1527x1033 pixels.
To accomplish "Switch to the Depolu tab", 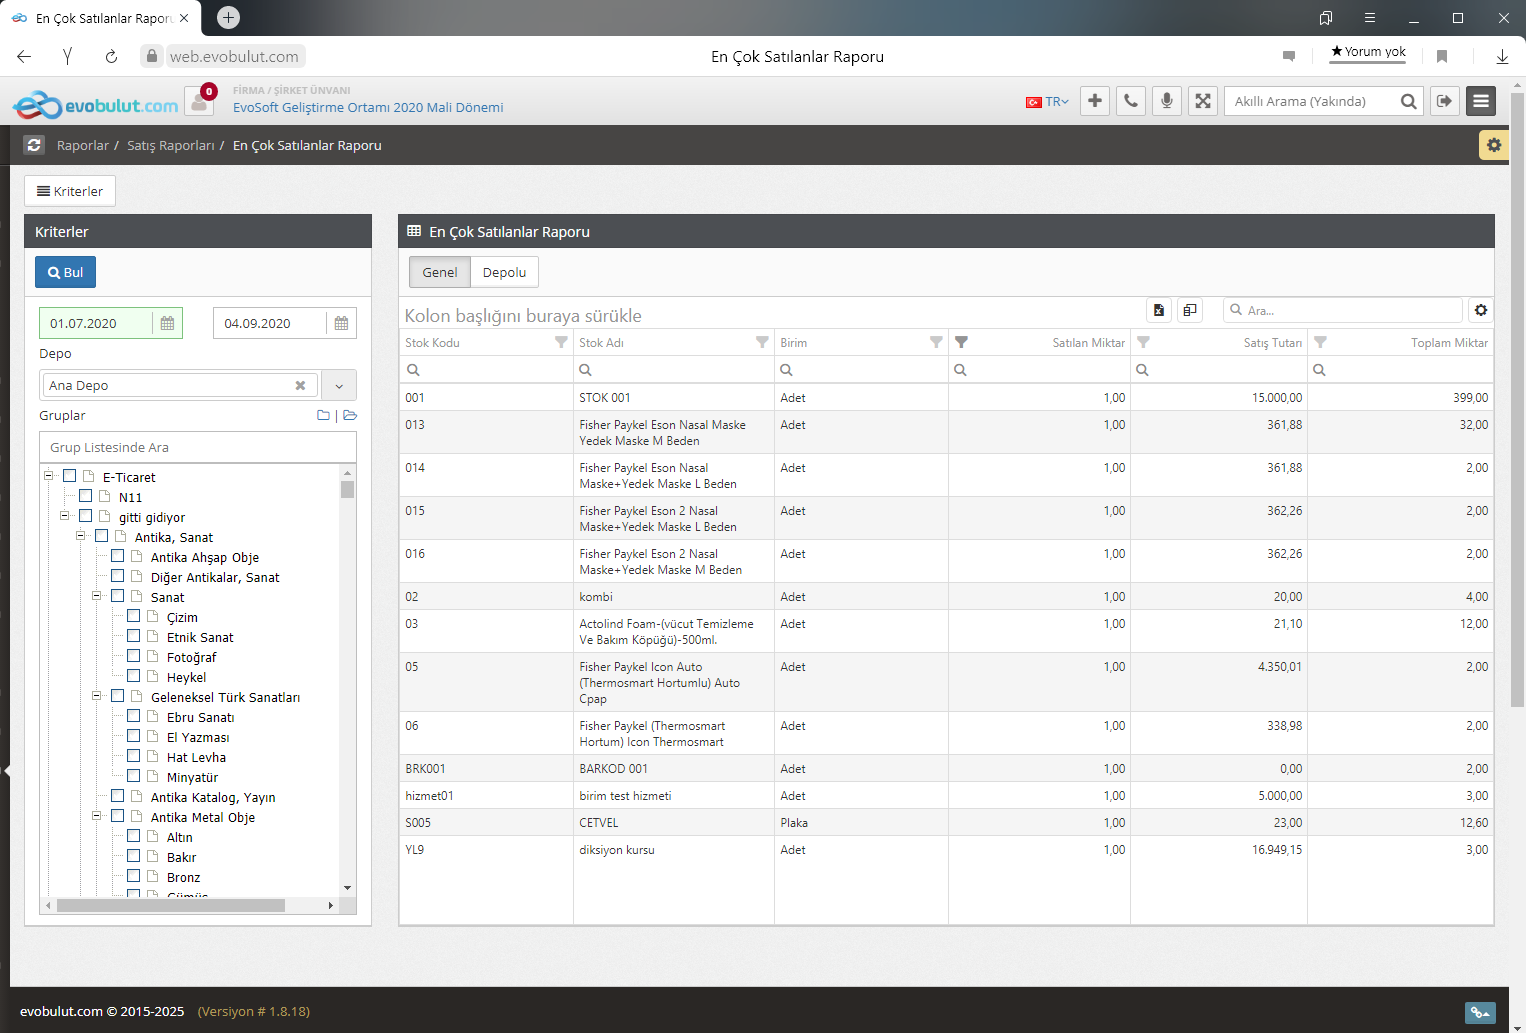I will 504,272.
